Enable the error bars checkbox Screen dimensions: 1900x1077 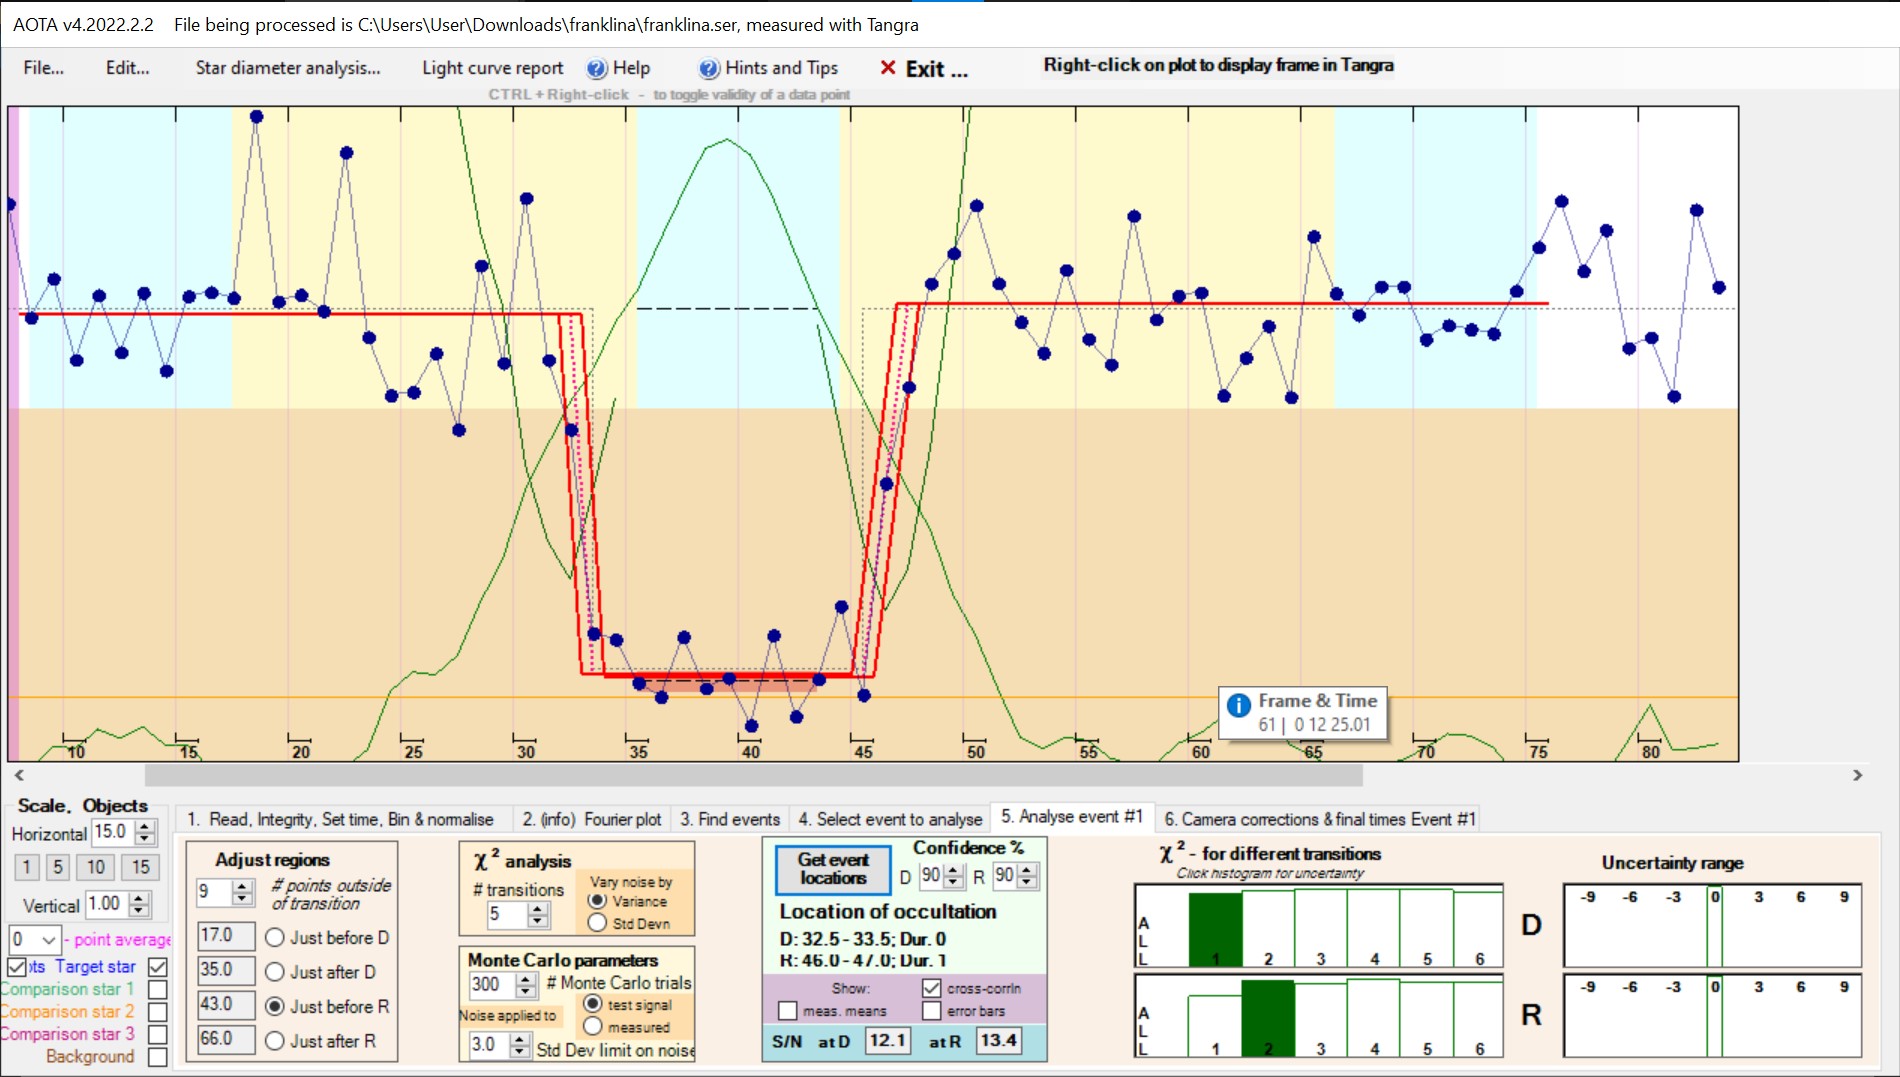tap(931, 1011)
